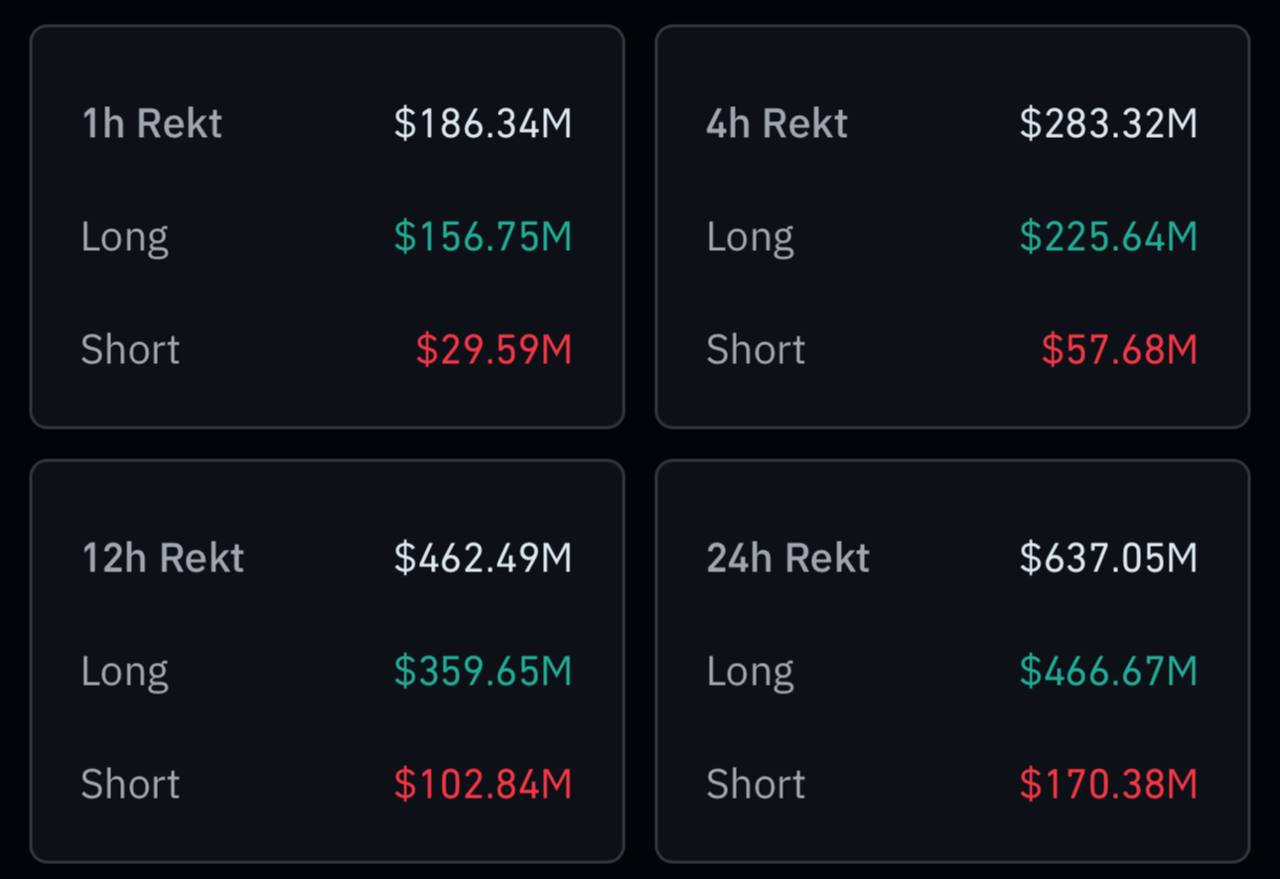Viewport: 1280px width, 879px height.
Task: Select the 1h Short $29.59M value
Action: point(494,350)
